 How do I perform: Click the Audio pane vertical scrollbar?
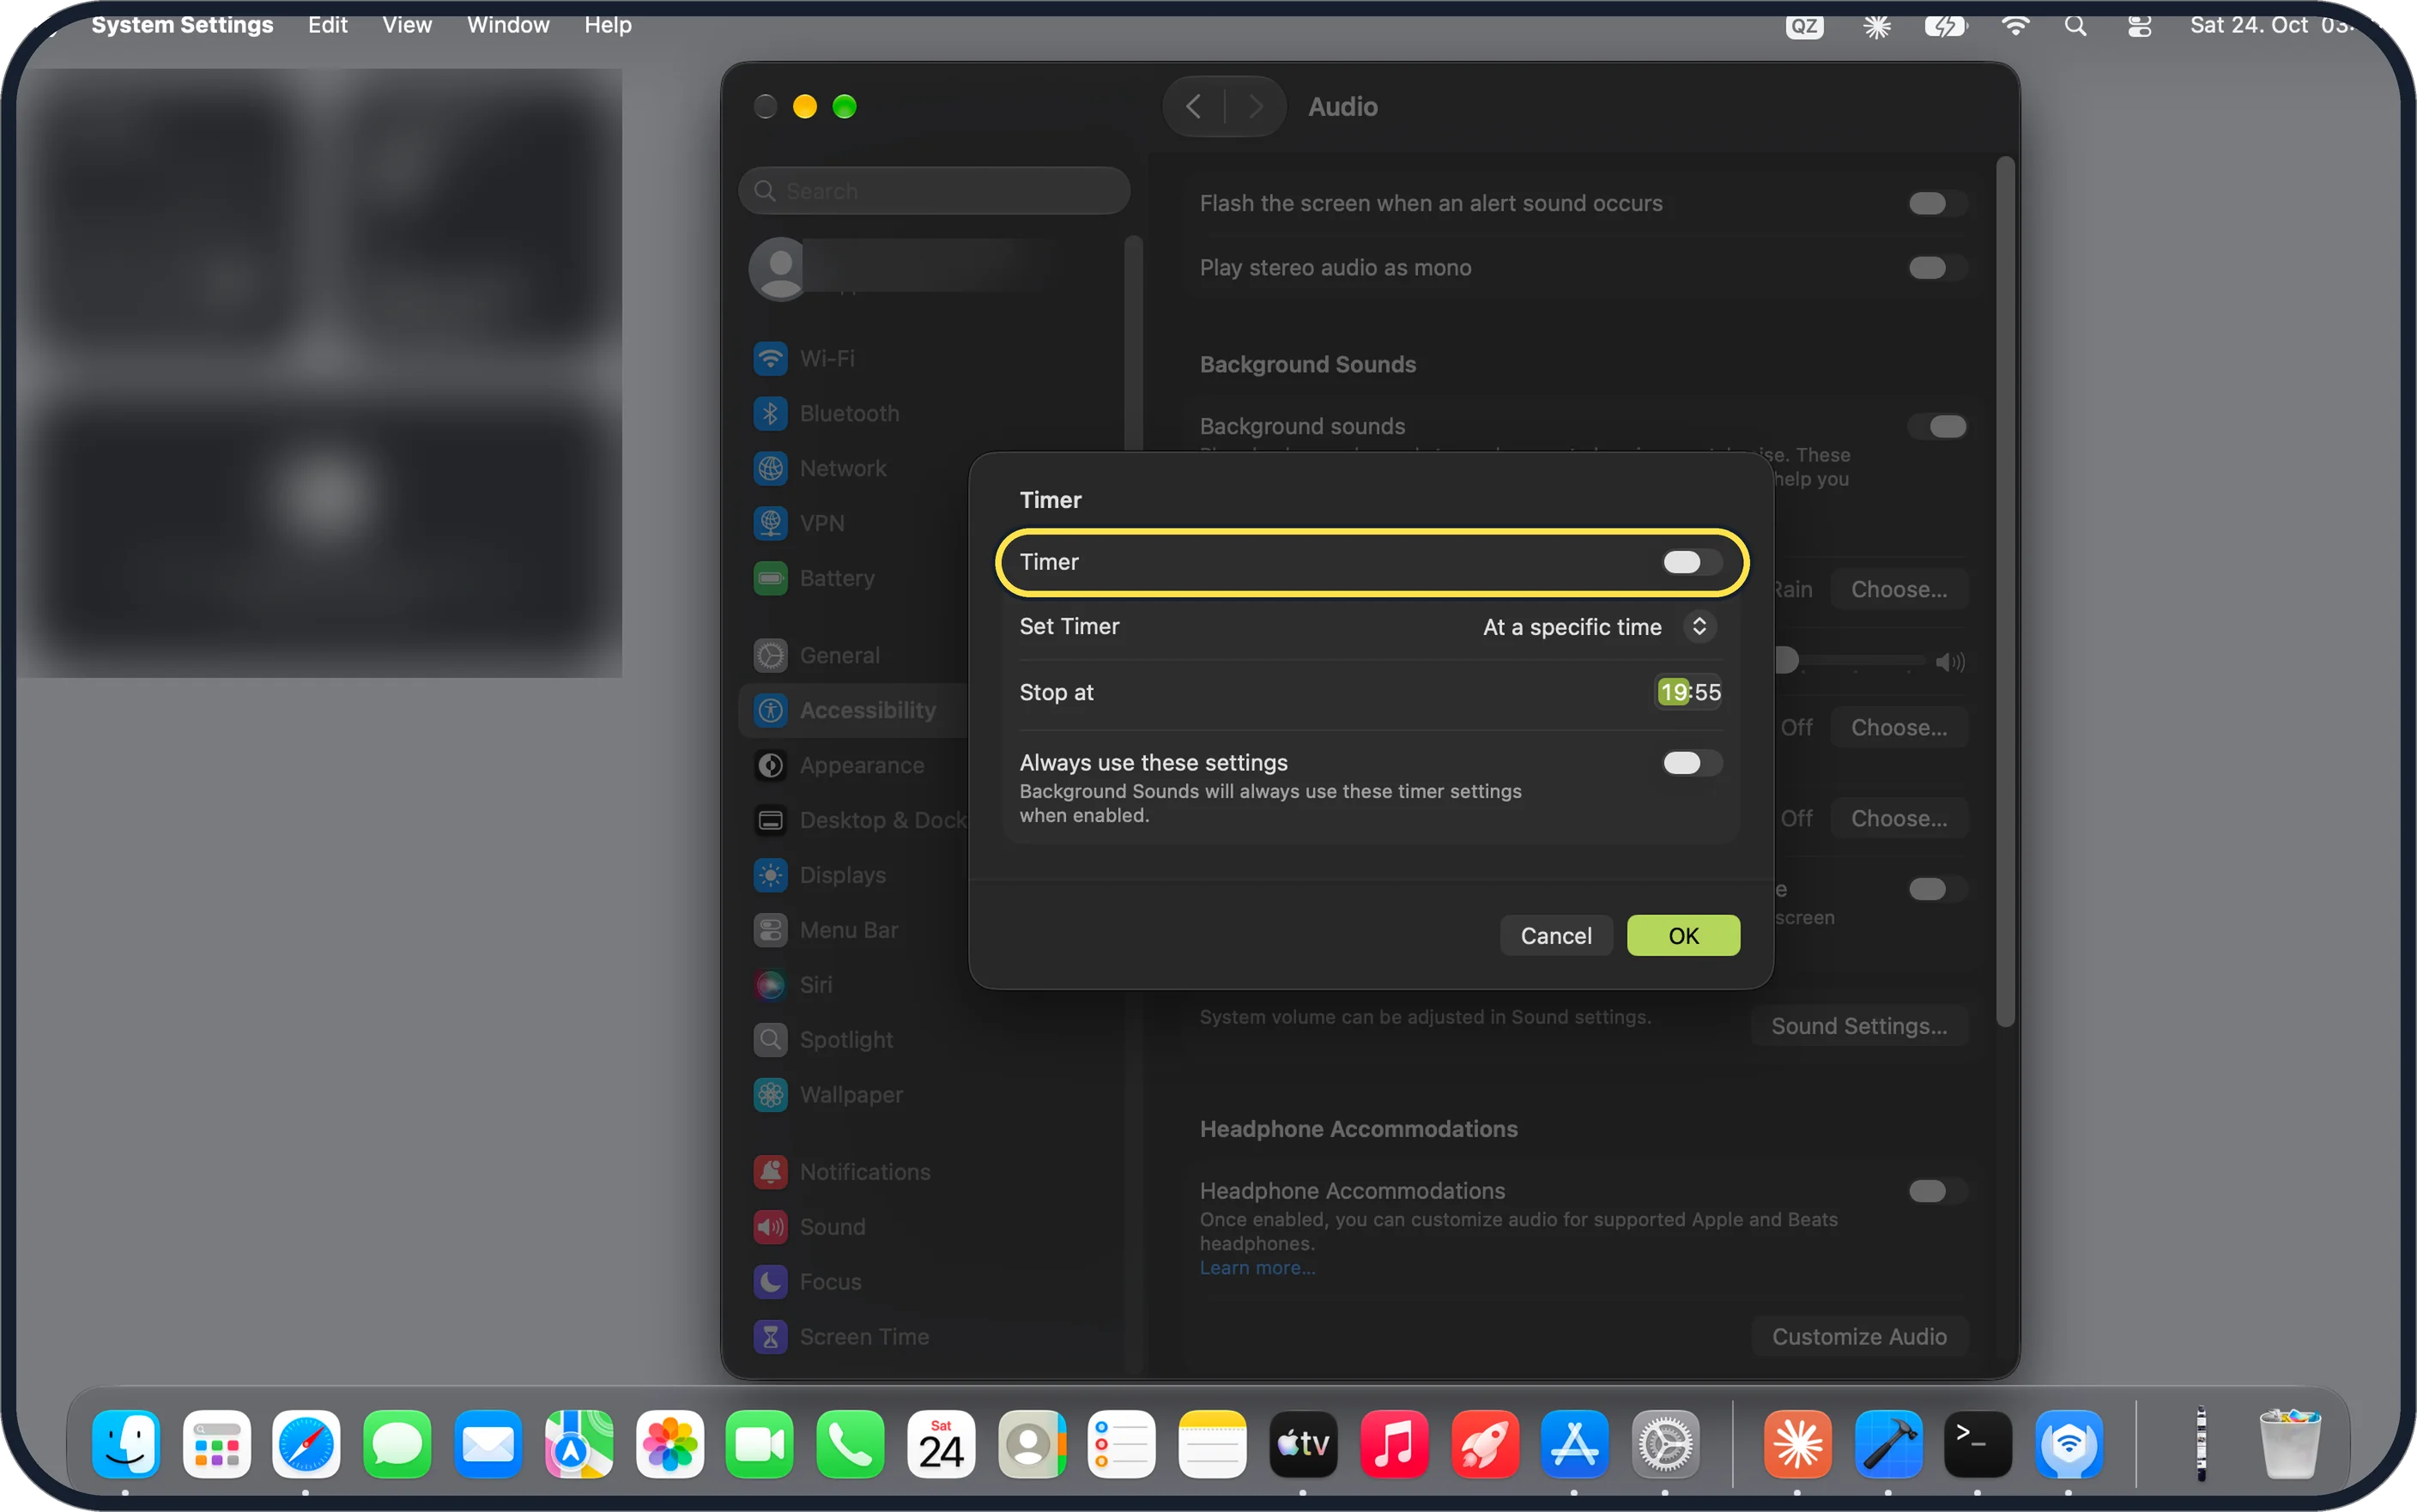(2005, 590)
